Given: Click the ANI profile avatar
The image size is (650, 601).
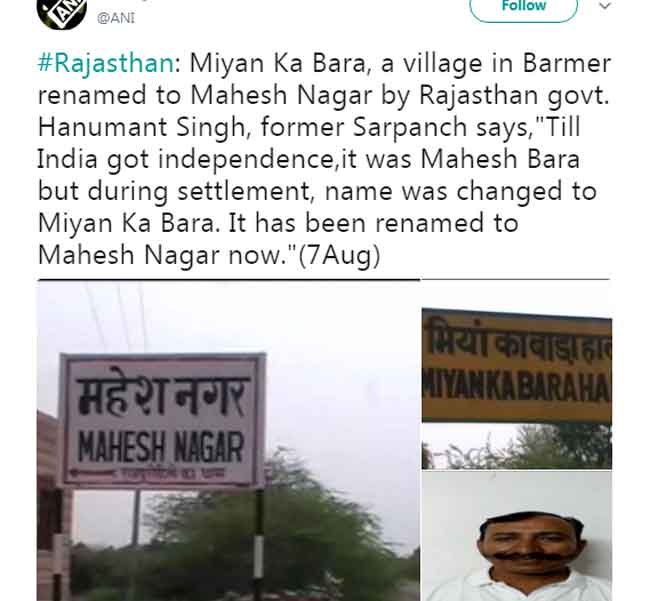Looking at the screenshot, I should pos(62,12).
